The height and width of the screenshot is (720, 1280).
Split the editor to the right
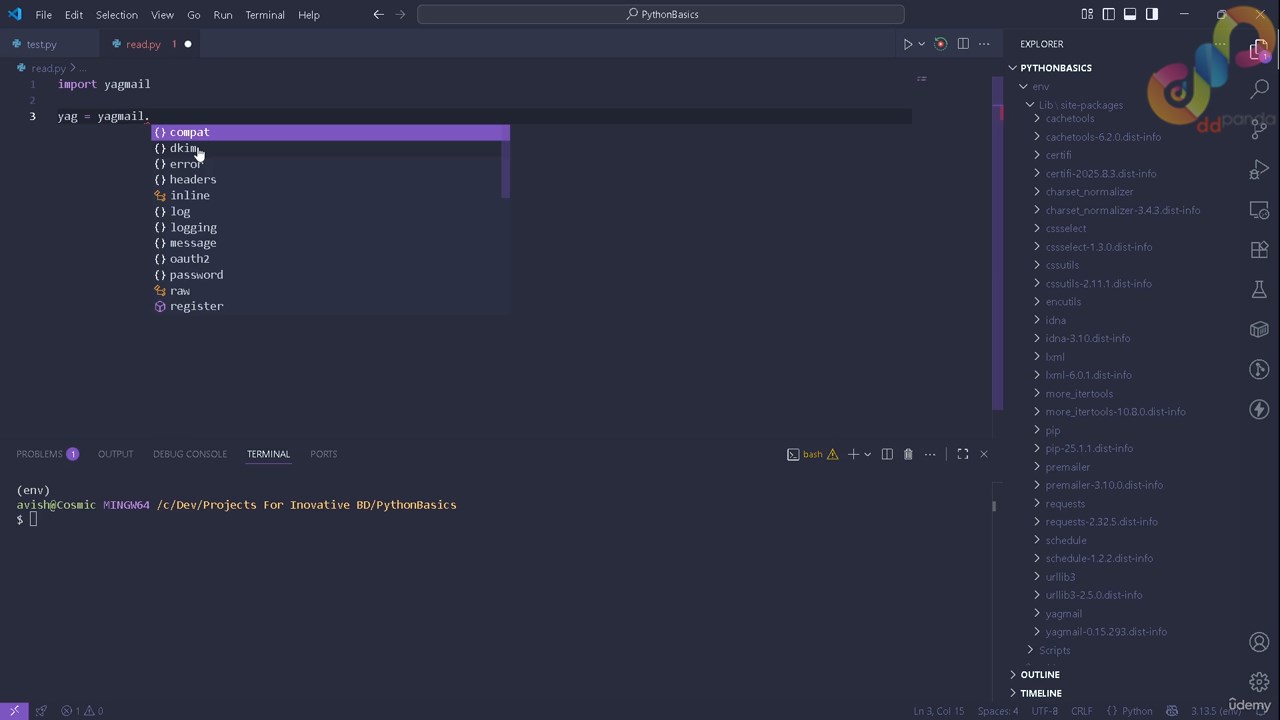pos(963,44)
